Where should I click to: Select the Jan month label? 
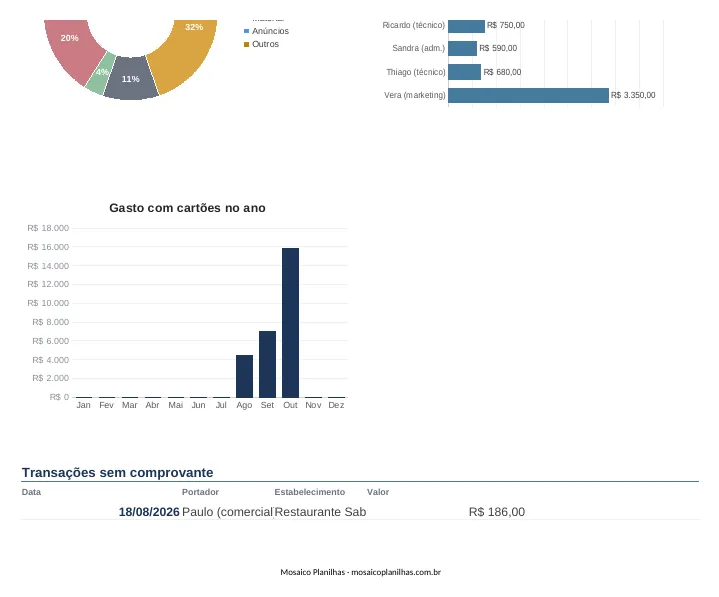coord(83,405)
